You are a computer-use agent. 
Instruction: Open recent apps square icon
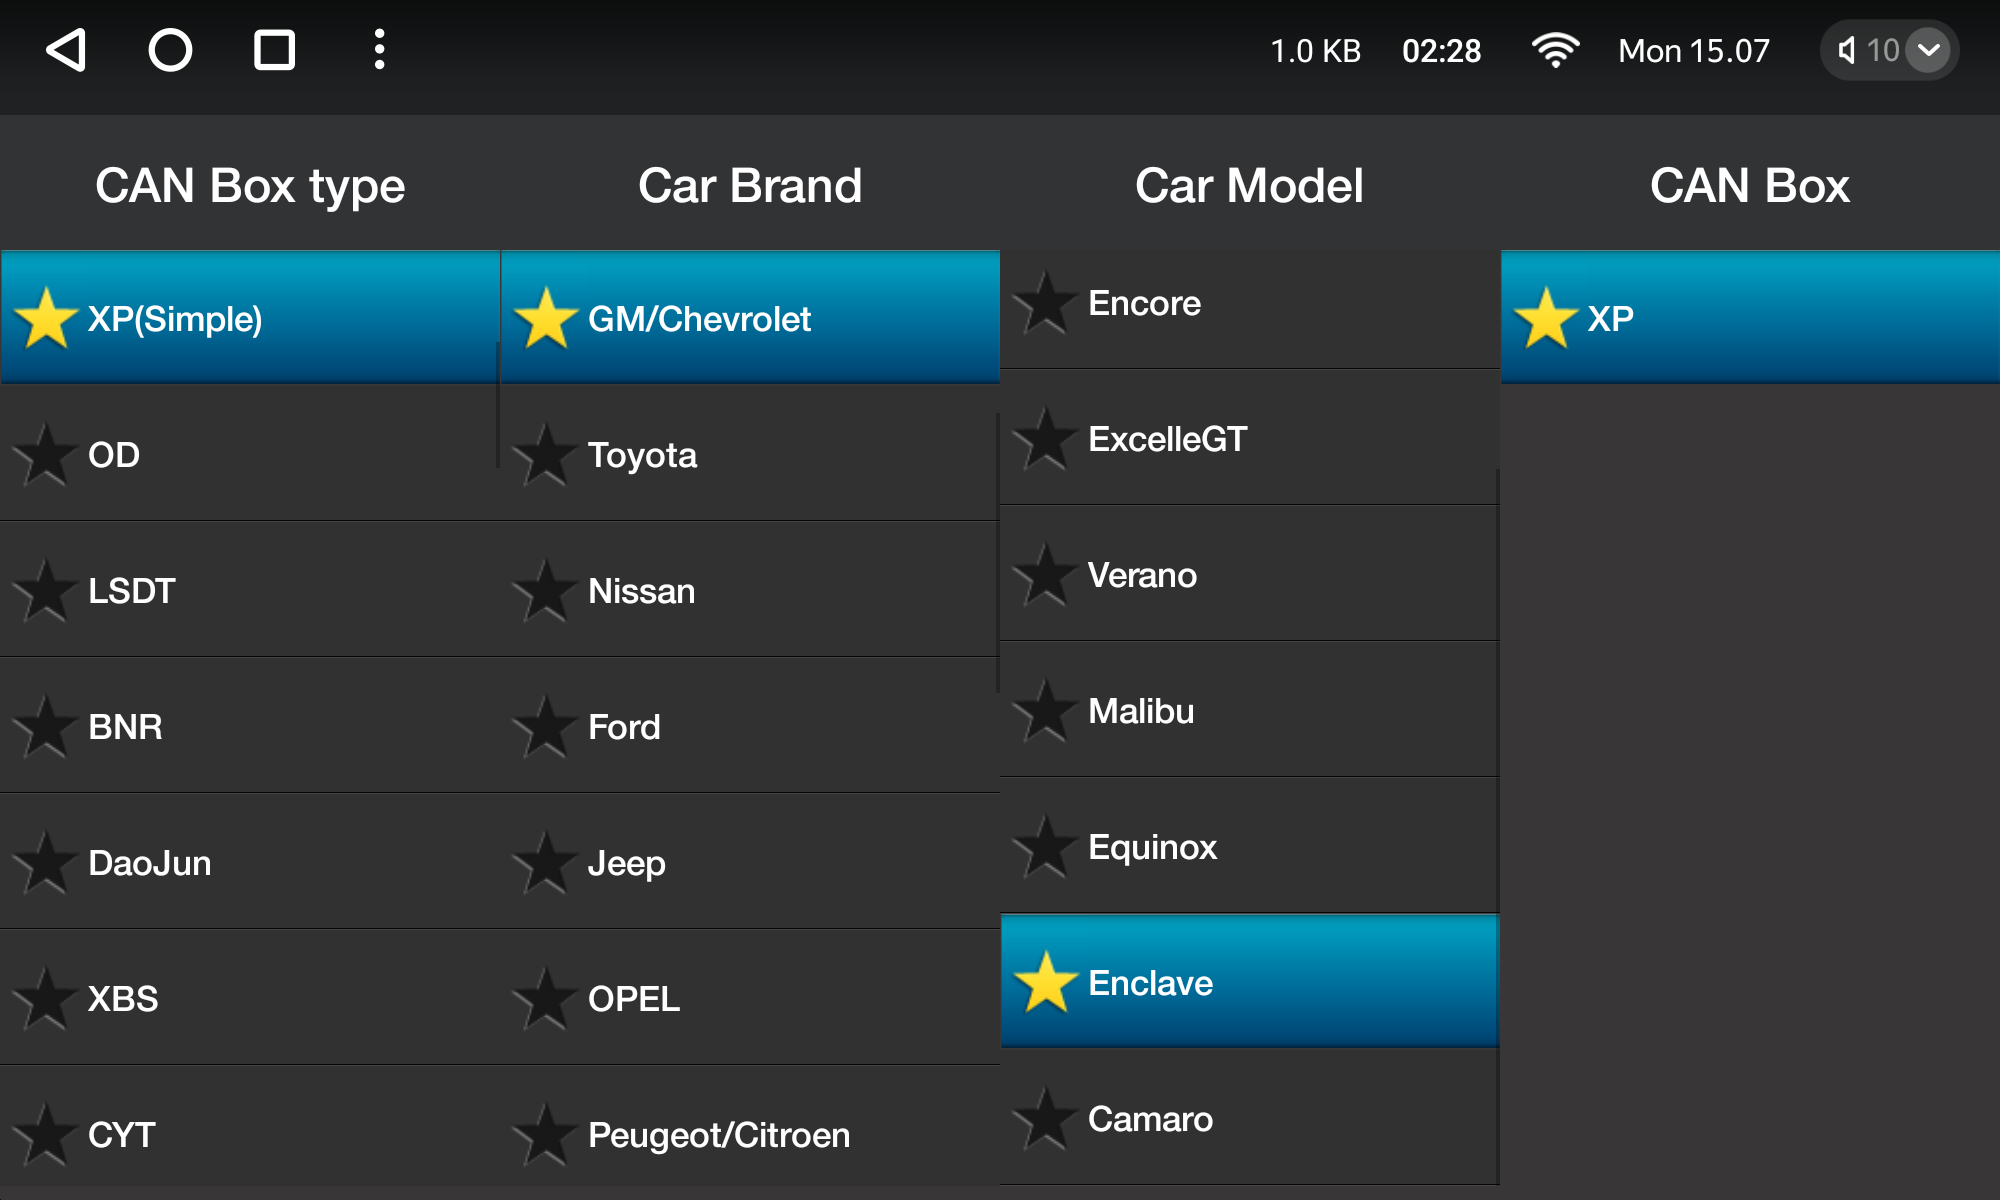coord(274,50)
